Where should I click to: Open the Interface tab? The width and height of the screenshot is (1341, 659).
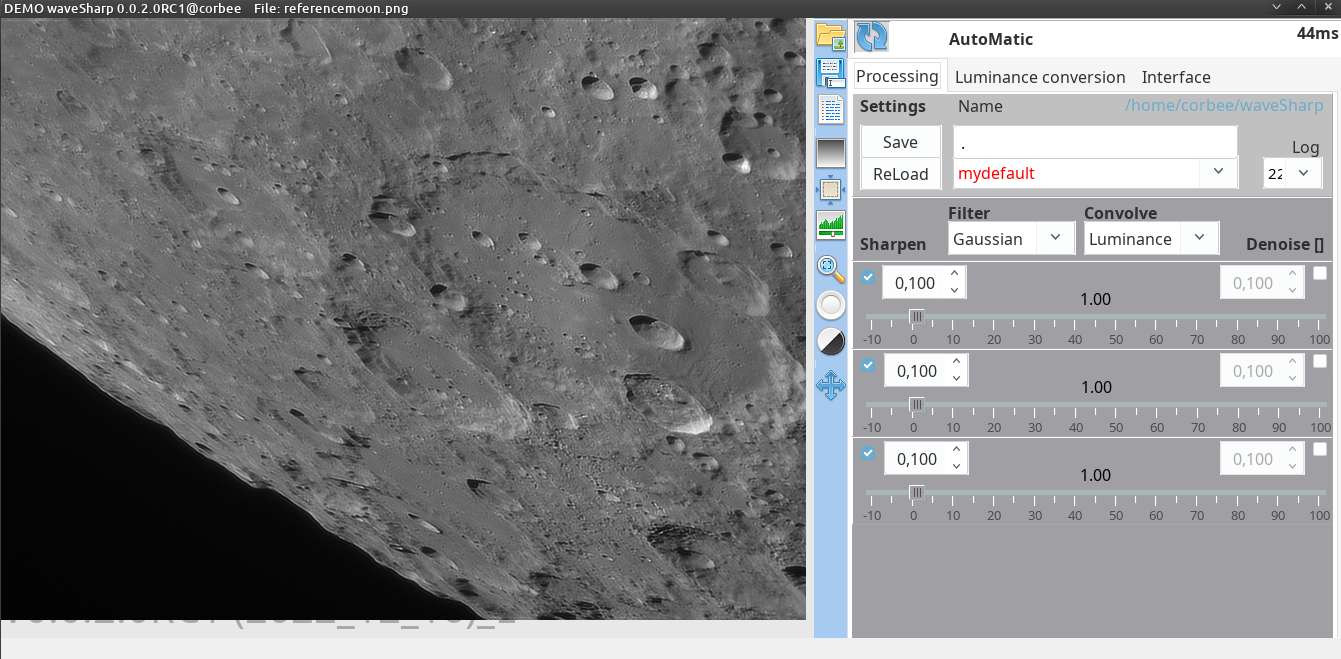[1175, 77]
